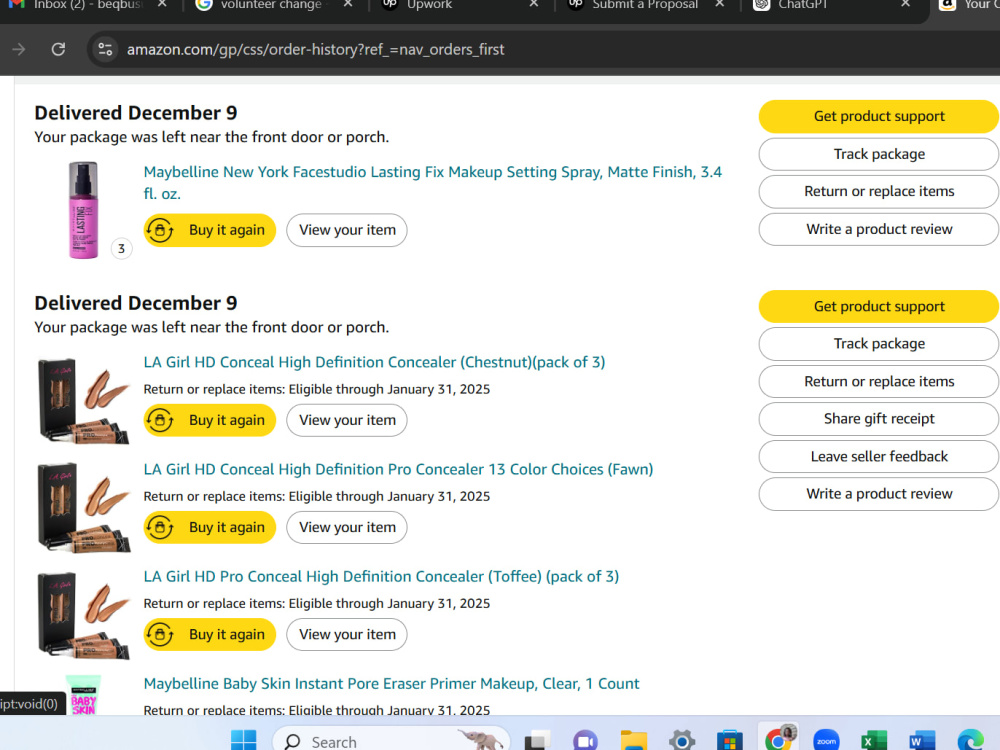
Task: Open Settings gear from the taskbar
Action: click(x=682, y=741)
